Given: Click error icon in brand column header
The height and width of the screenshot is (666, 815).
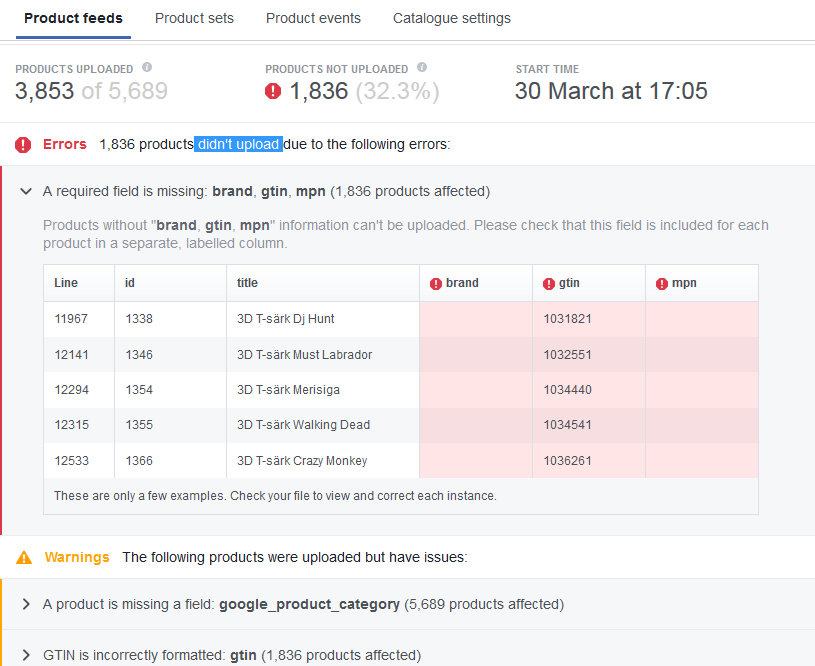Looking at the screenshot, I should (x=436, y=284).
